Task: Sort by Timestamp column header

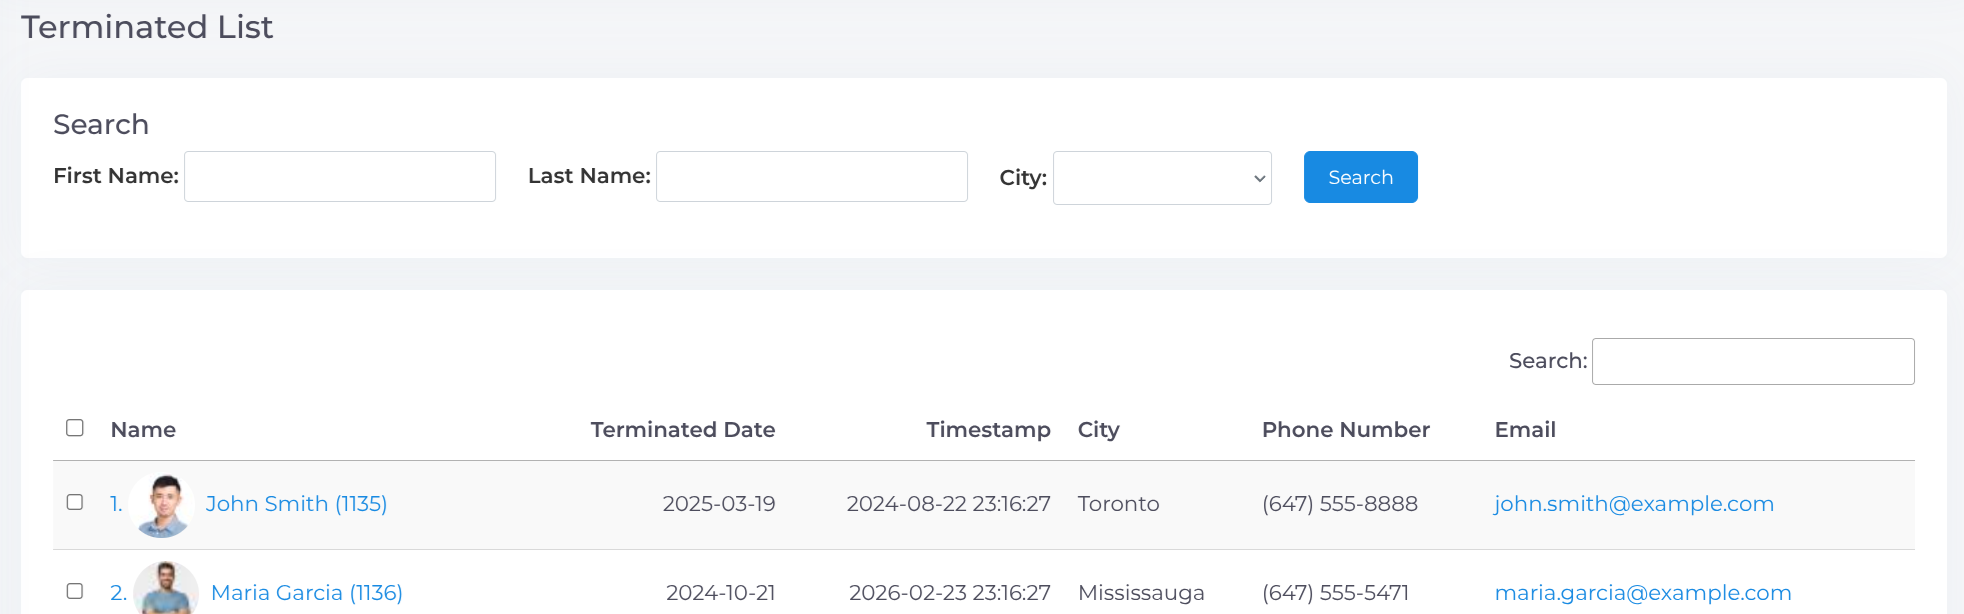Action: [x=988, y=430]
